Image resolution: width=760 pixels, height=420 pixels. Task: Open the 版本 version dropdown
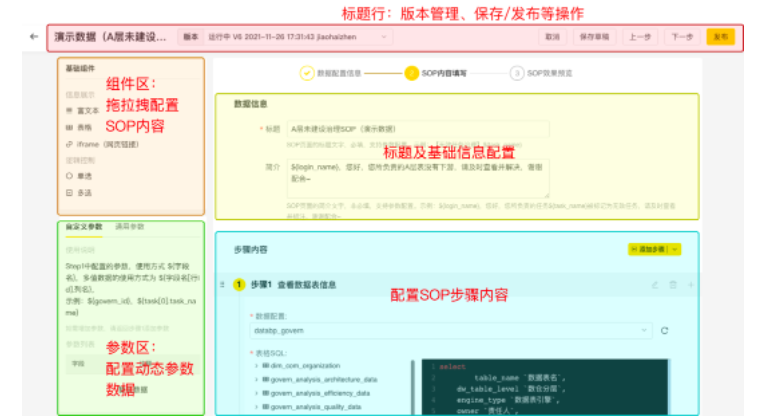[286, 37]
